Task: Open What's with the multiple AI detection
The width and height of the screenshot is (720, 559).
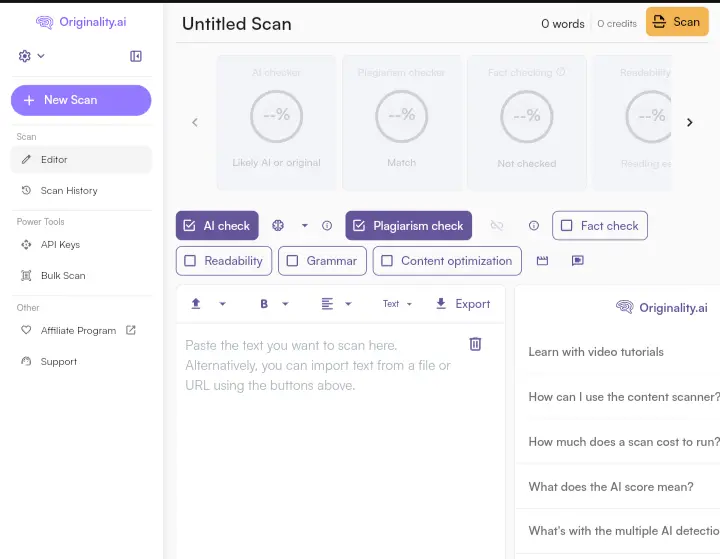Action: (x=624, y=531)
